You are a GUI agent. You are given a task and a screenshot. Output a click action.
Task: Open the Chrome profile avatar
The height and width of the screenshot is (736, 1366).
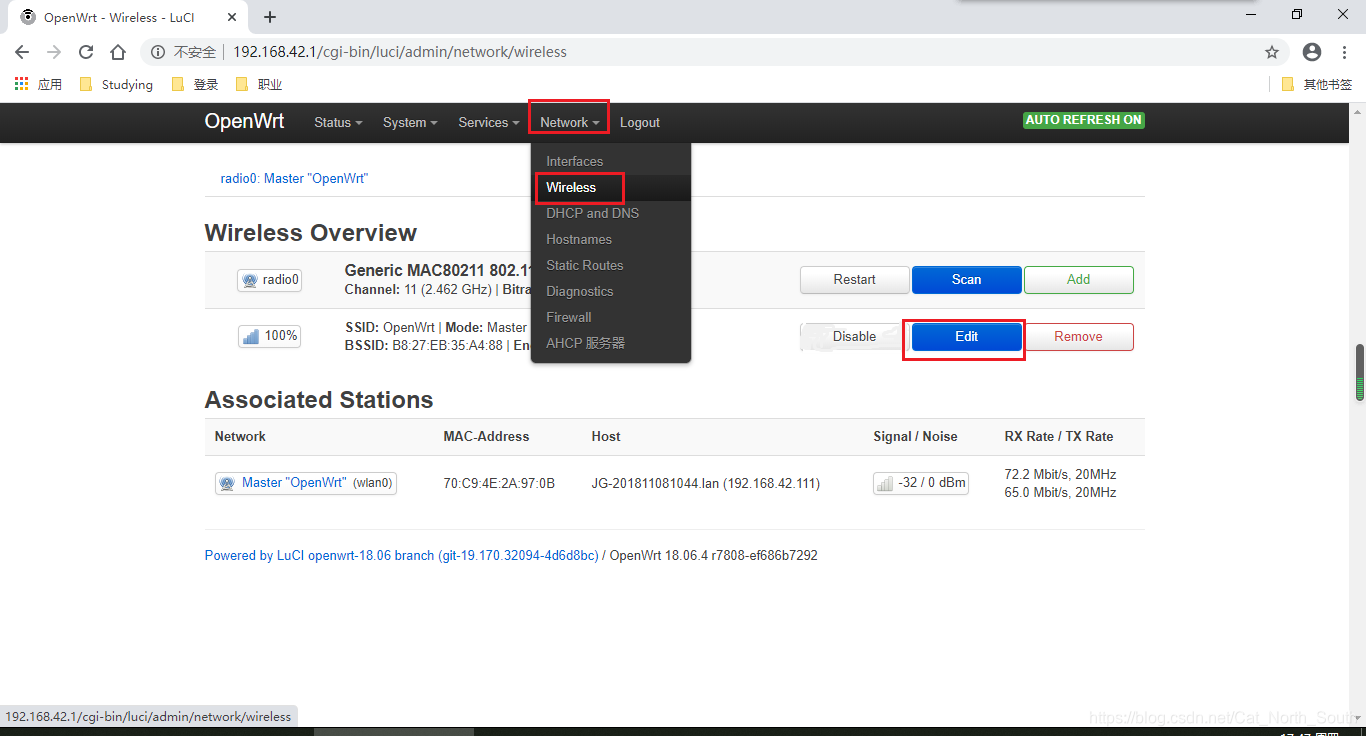pos(1312,52)
